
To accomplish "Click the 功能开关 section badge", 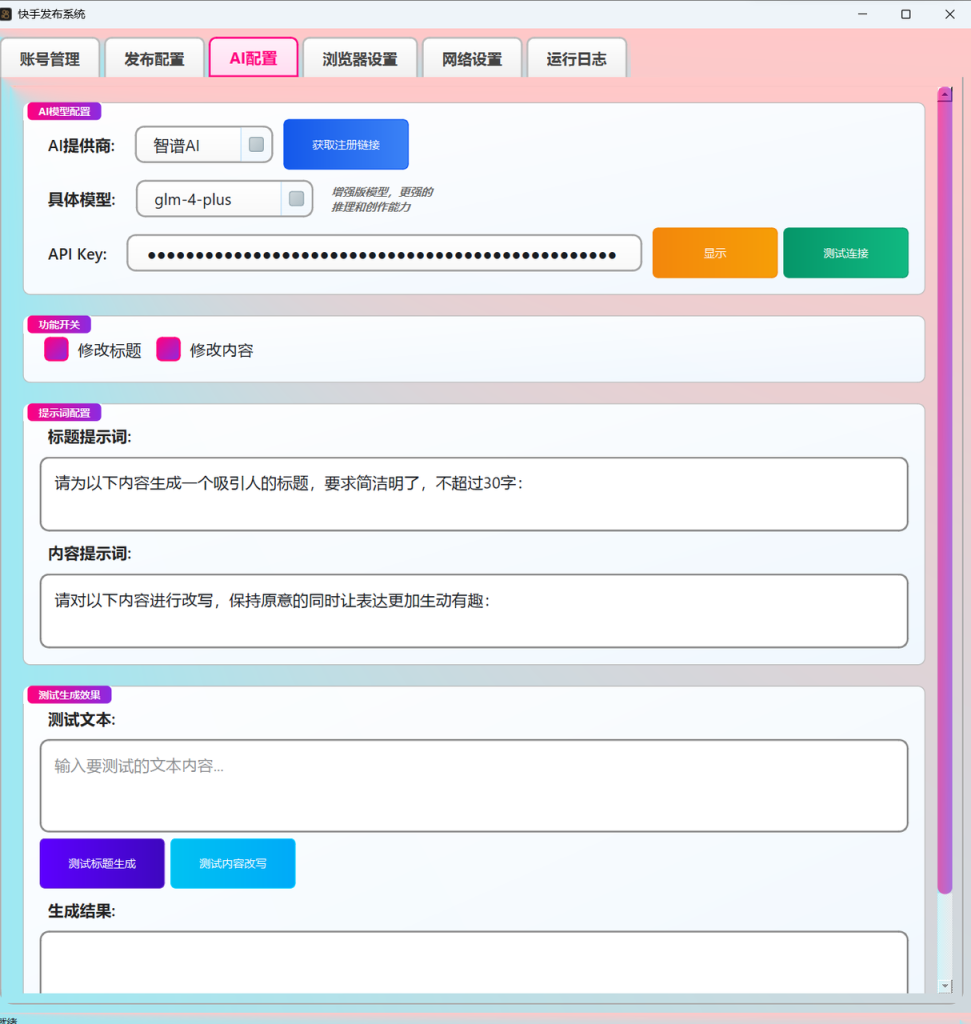I will point(59,325).
